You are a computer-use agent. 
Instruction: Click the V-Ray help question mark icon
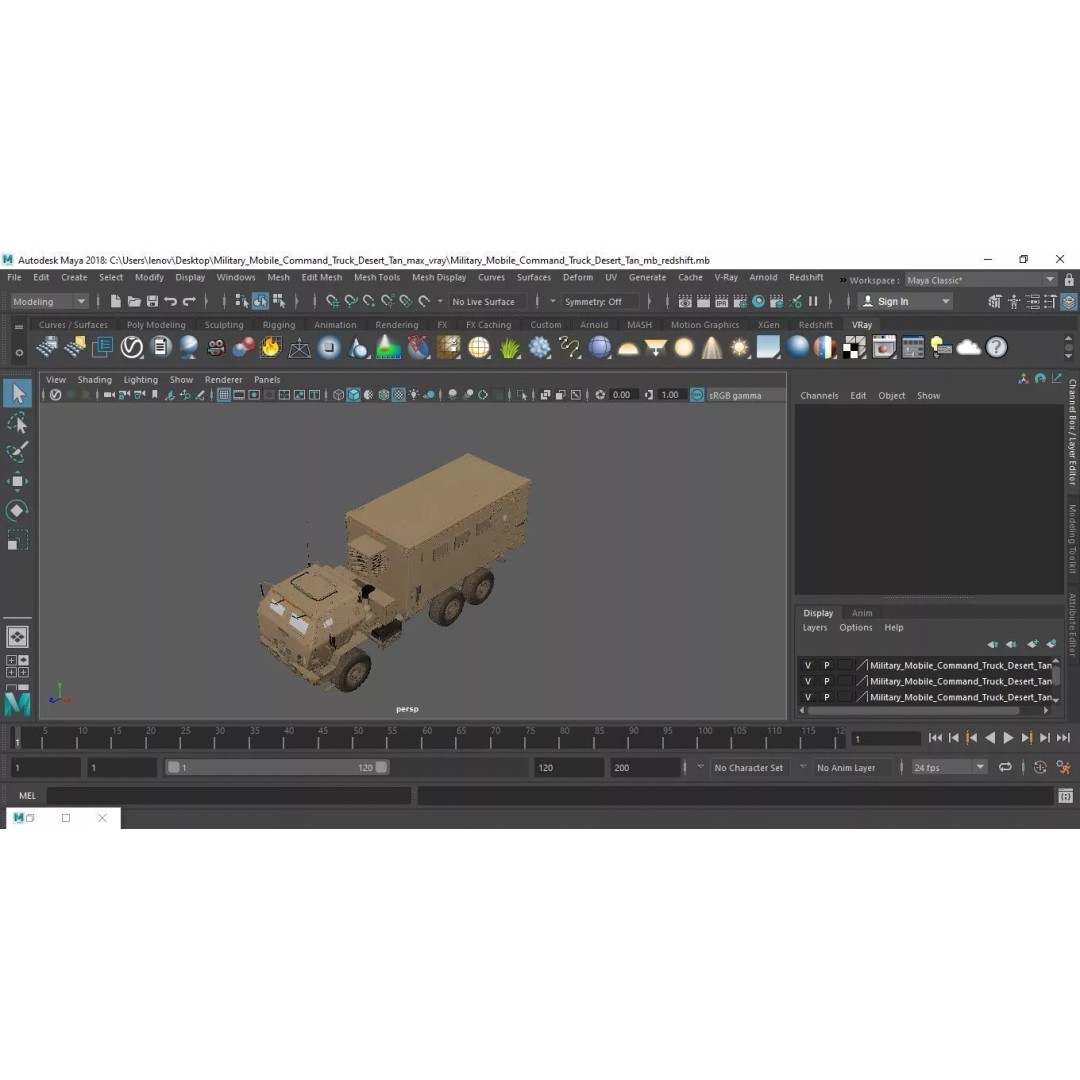[x=997, y=348]
